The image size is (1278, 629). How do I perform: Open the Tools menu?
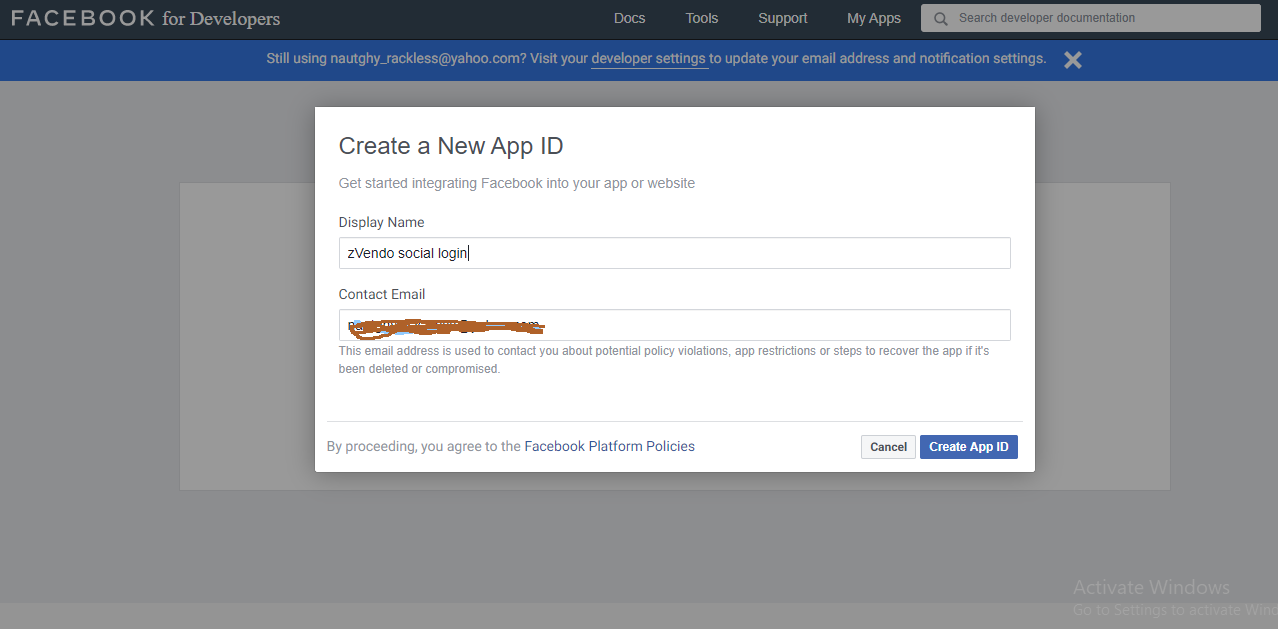click(x=702, y=18)
